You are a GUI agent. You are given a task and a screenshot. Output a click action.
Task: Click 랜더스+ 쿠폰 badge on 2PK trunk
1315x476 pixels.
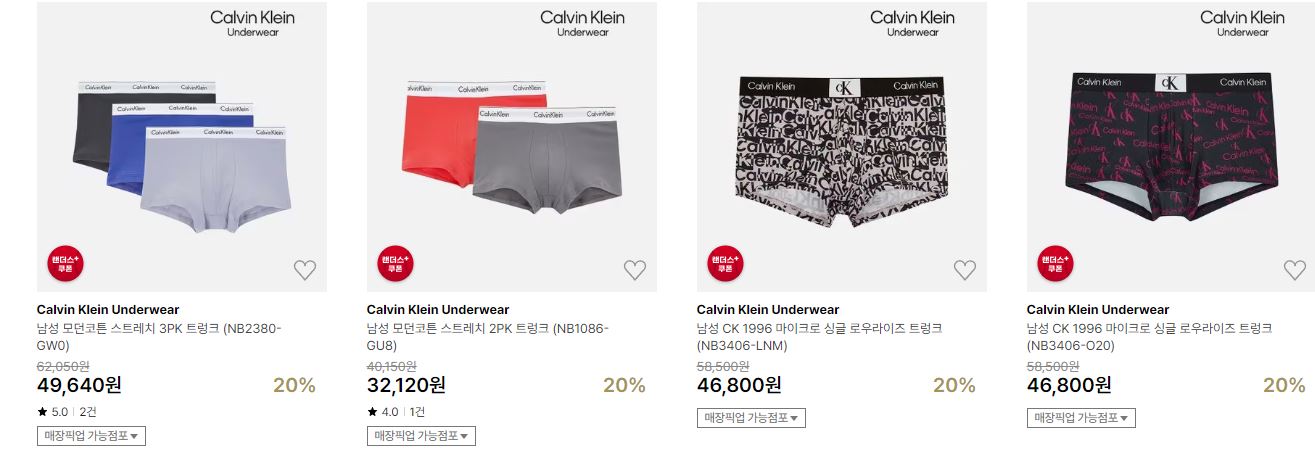[396, 263]
